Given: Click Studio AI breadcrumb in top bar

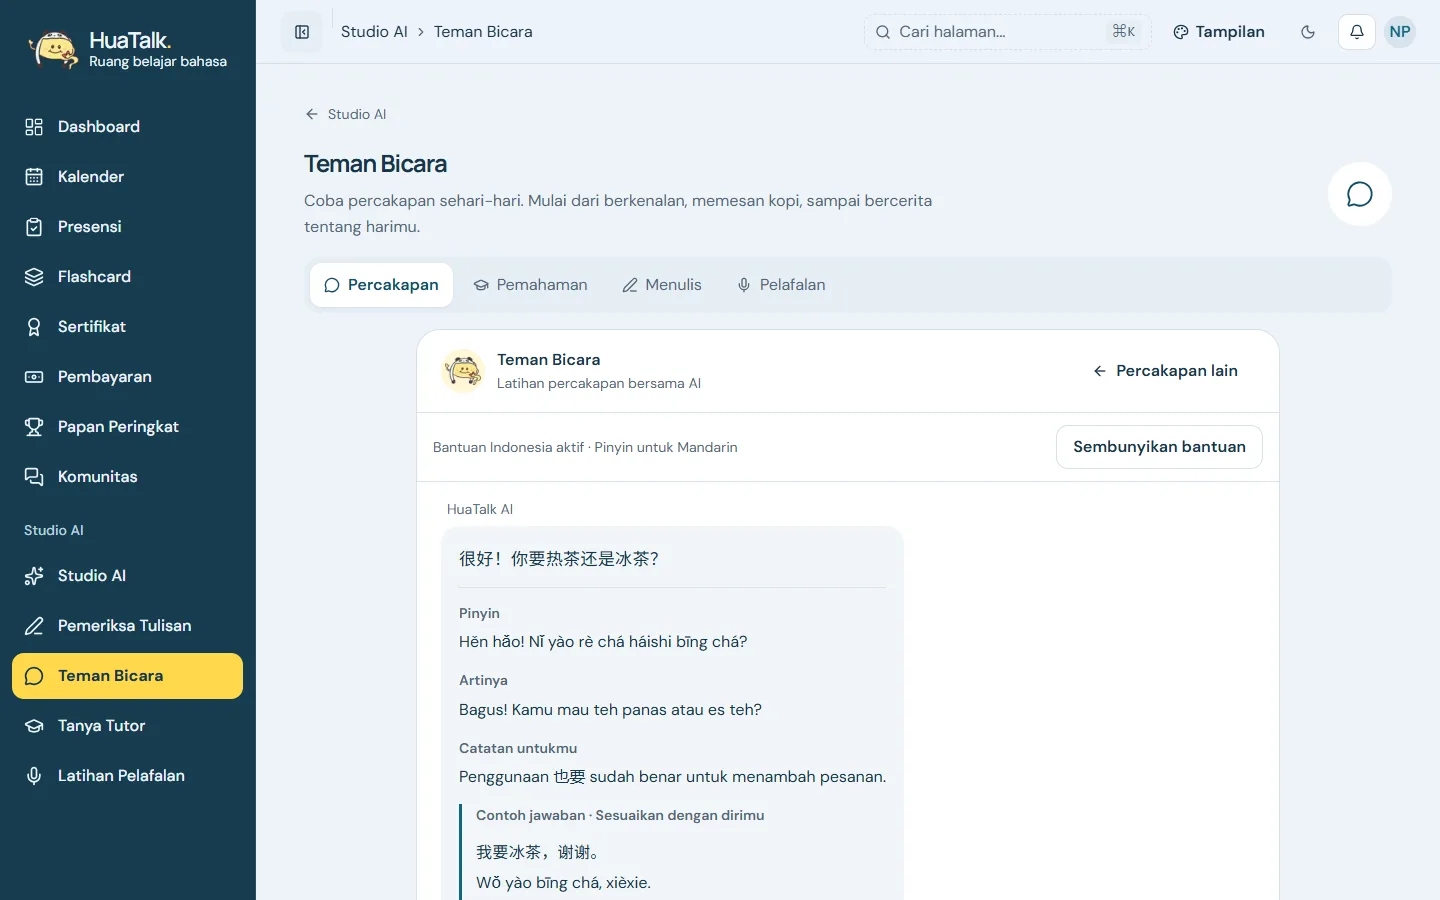Looking at the screenshot, I should tap(374, 32).
